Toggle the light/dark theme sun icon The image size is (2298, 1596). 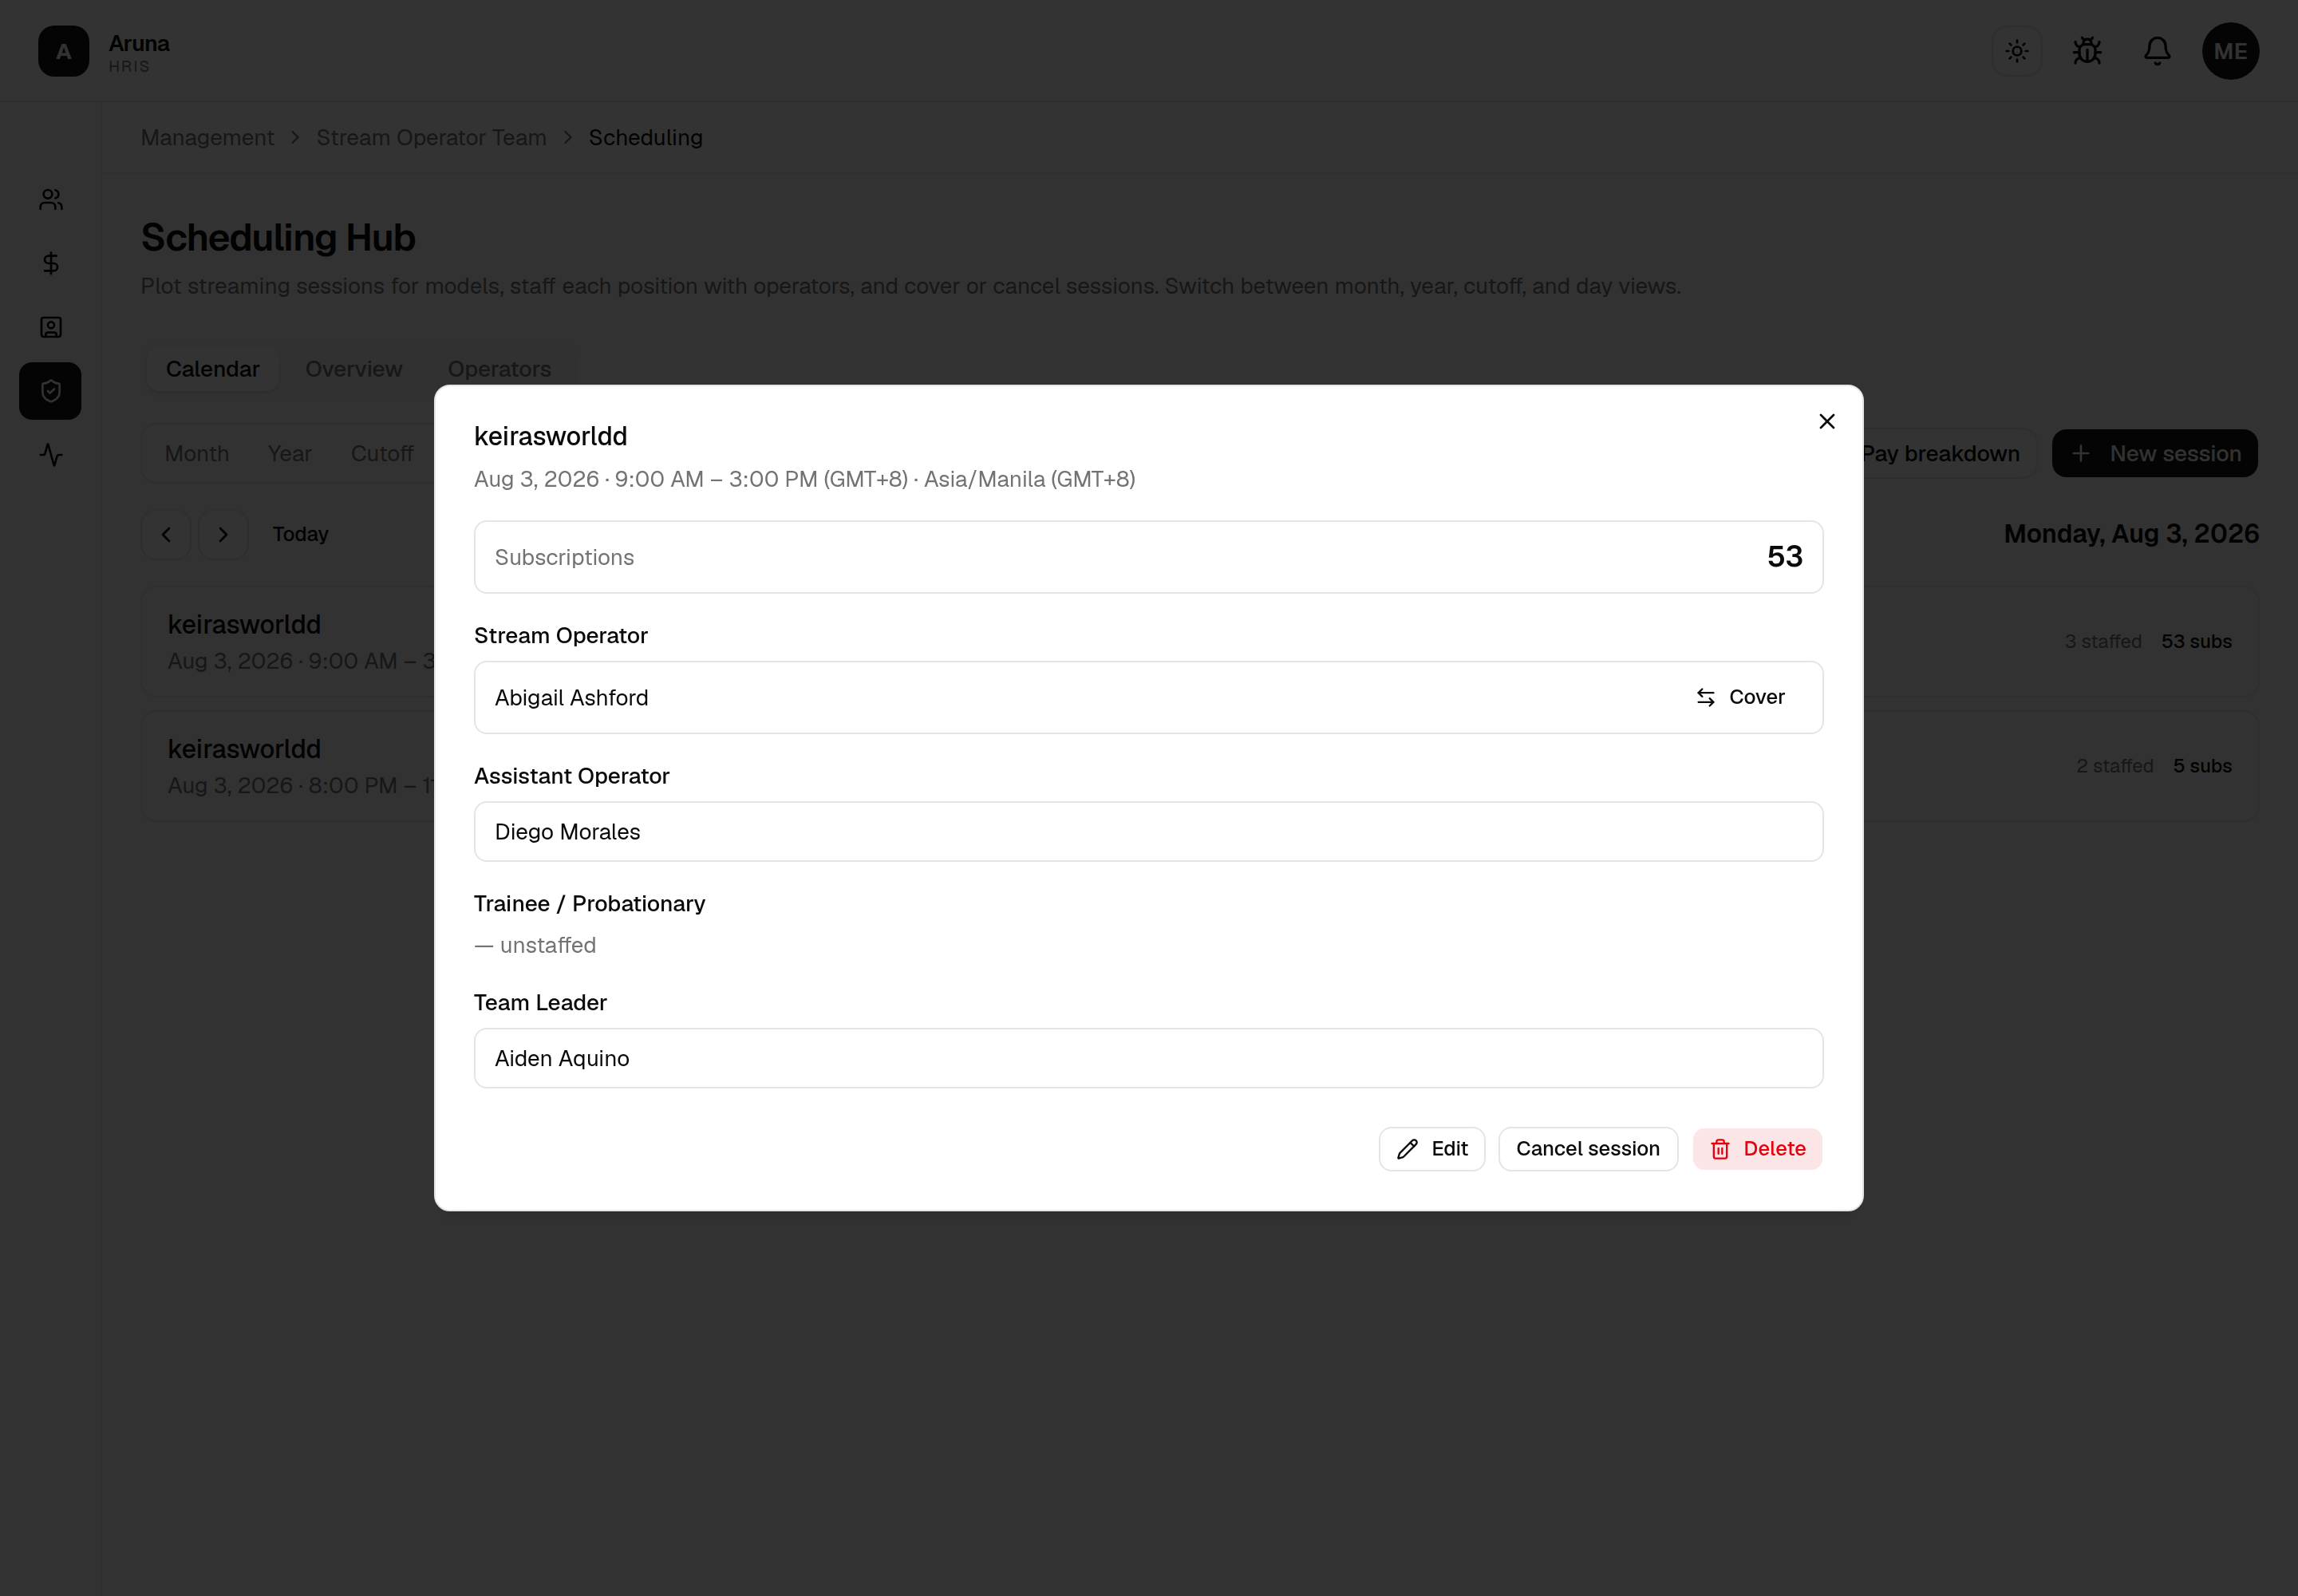click(x=2016, y=51)
